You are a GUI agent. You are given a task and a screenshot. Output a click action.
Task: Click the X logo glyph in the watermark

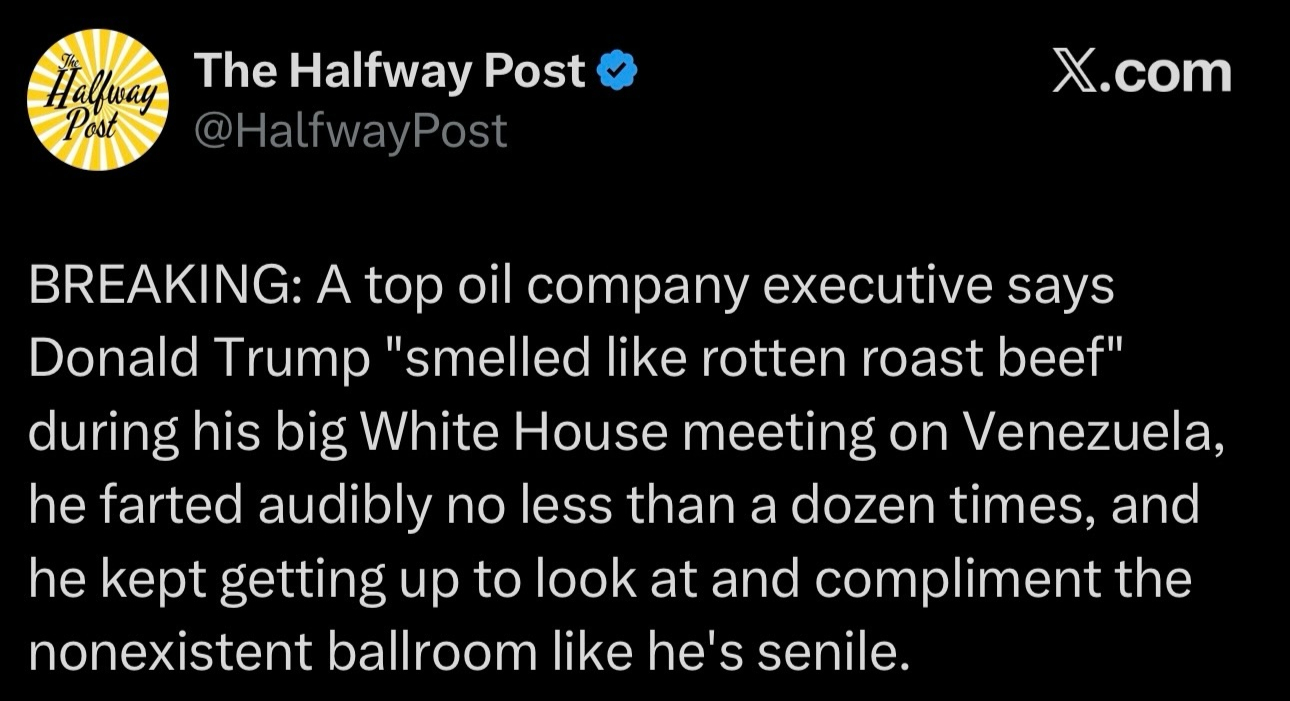click(x=1076, y=73)
